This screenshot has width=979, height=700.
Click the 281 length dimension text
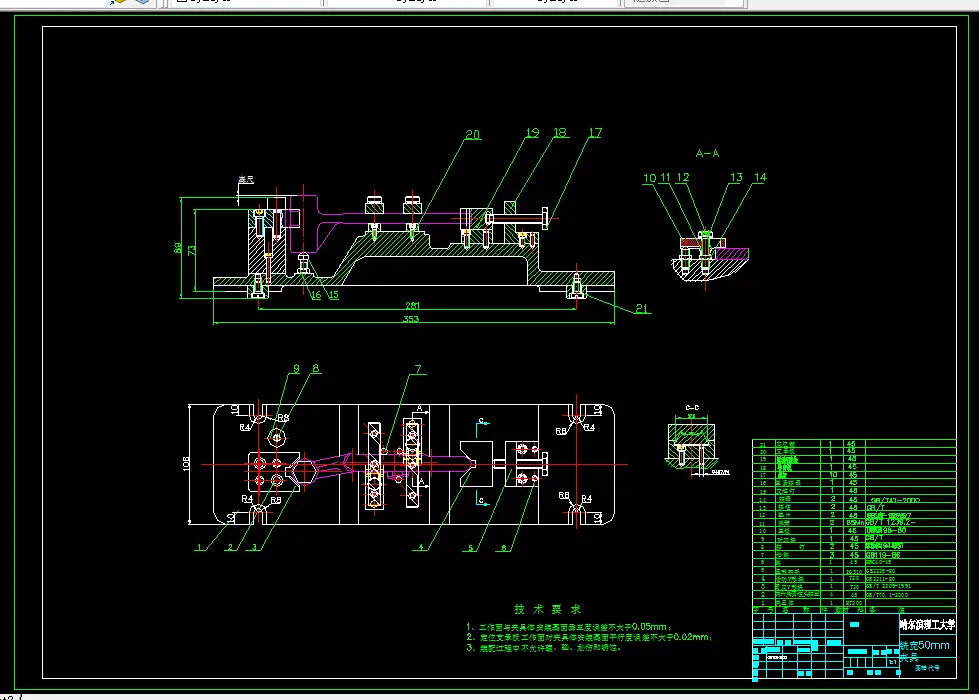(x=412, y=305)
